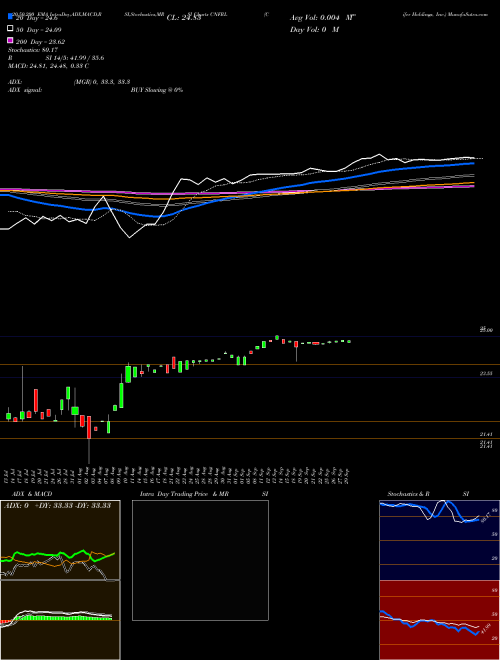Image resolution: width=500 pixels, height=660 pixels.
Task: Click the blue 20 Day legend swatch
Action: [11, 16]
